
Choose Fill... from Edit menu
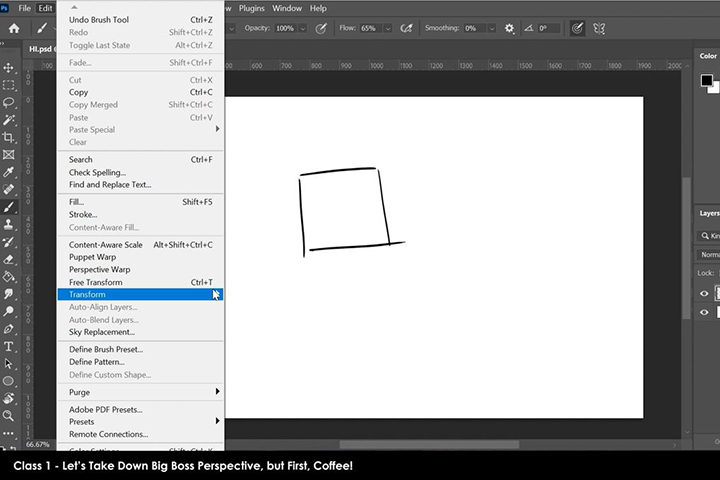[x=140, y=202]
